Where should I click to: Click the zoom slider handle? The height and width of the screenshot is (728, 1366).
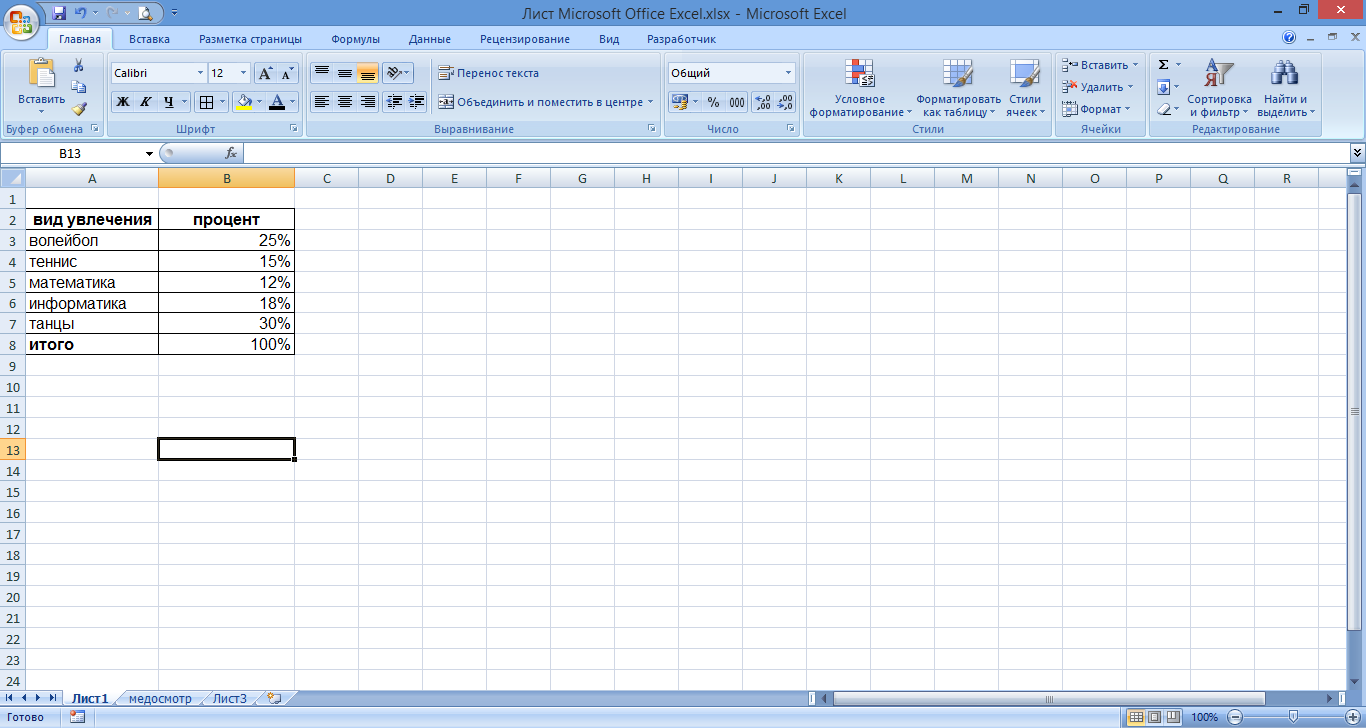click(1293, 717)
